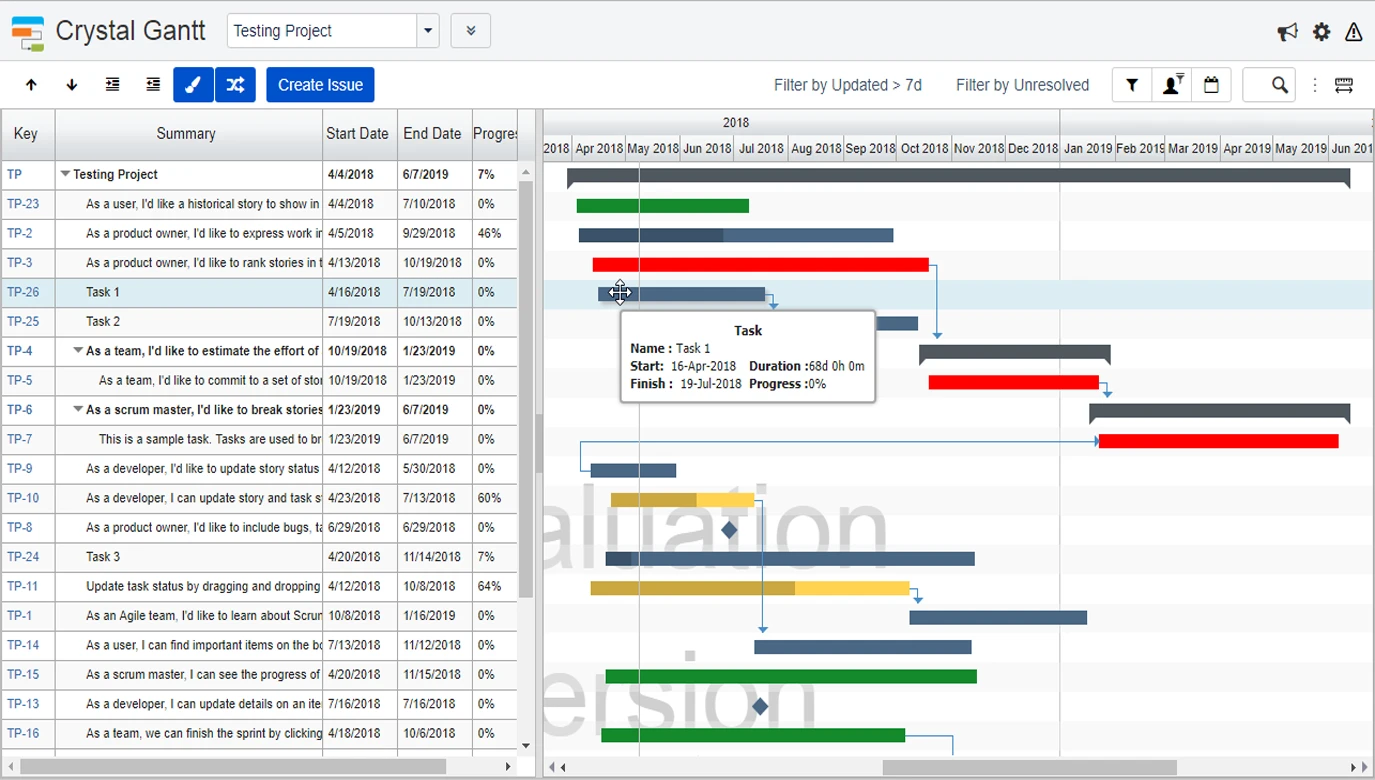Click the TP-8 milestone diamond
The width and height of the screenshot is (1375, 780).
point(729,530)
